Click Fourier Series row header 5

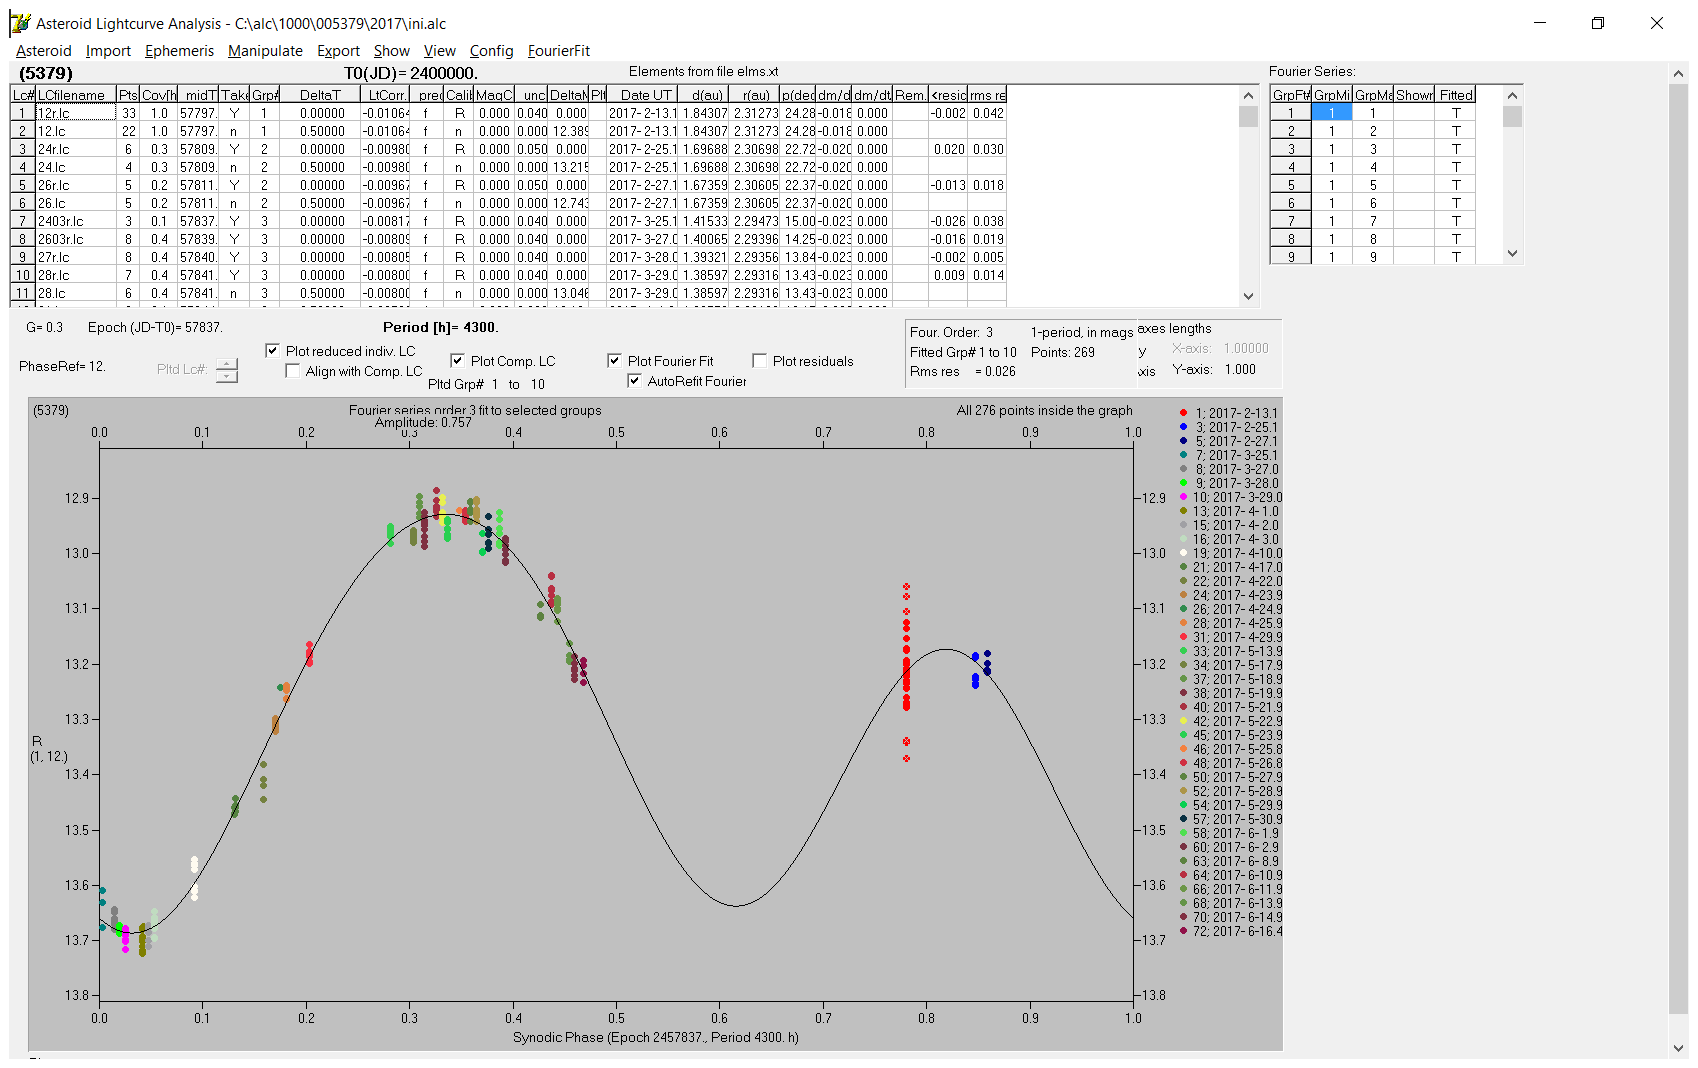(x=1291, y=185)
